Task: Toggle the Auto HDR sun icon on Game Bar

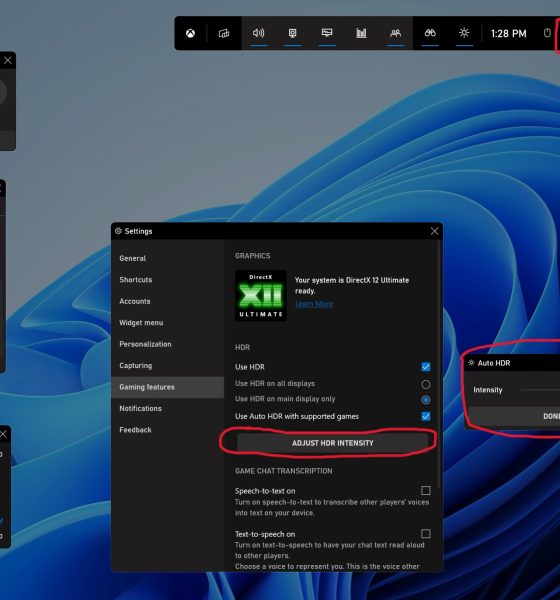Action: click(x=464, y=33)
